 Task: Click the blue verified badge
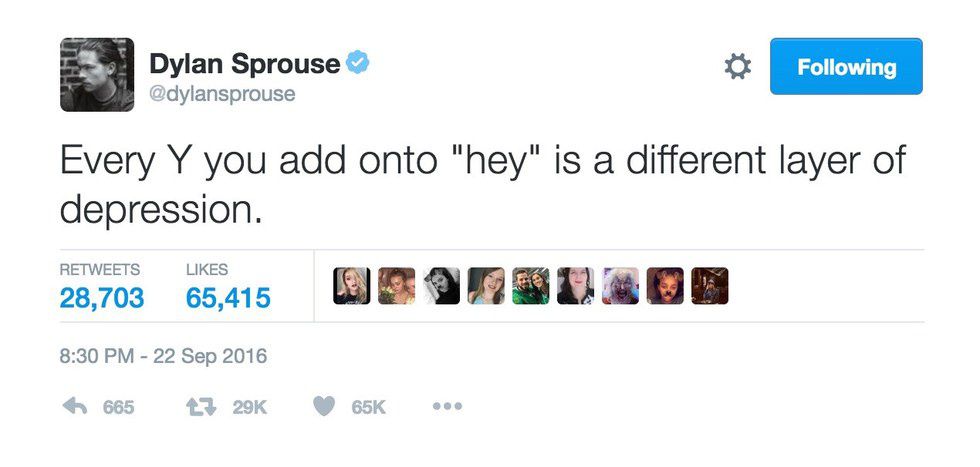coord(358,64)
